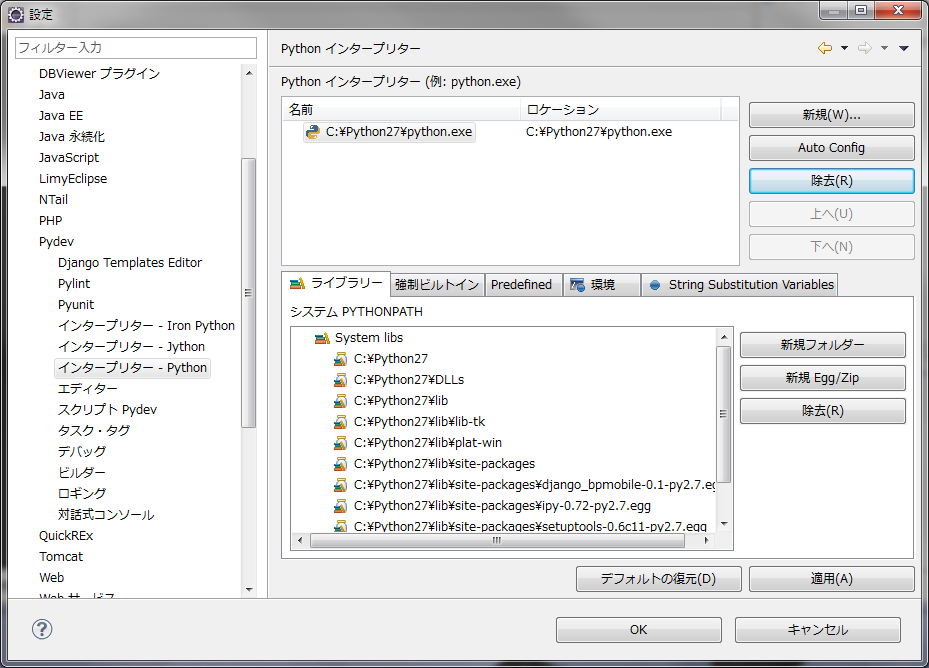Click the library icon next to C:¥Python27¥DLLs

click(340, 380)
